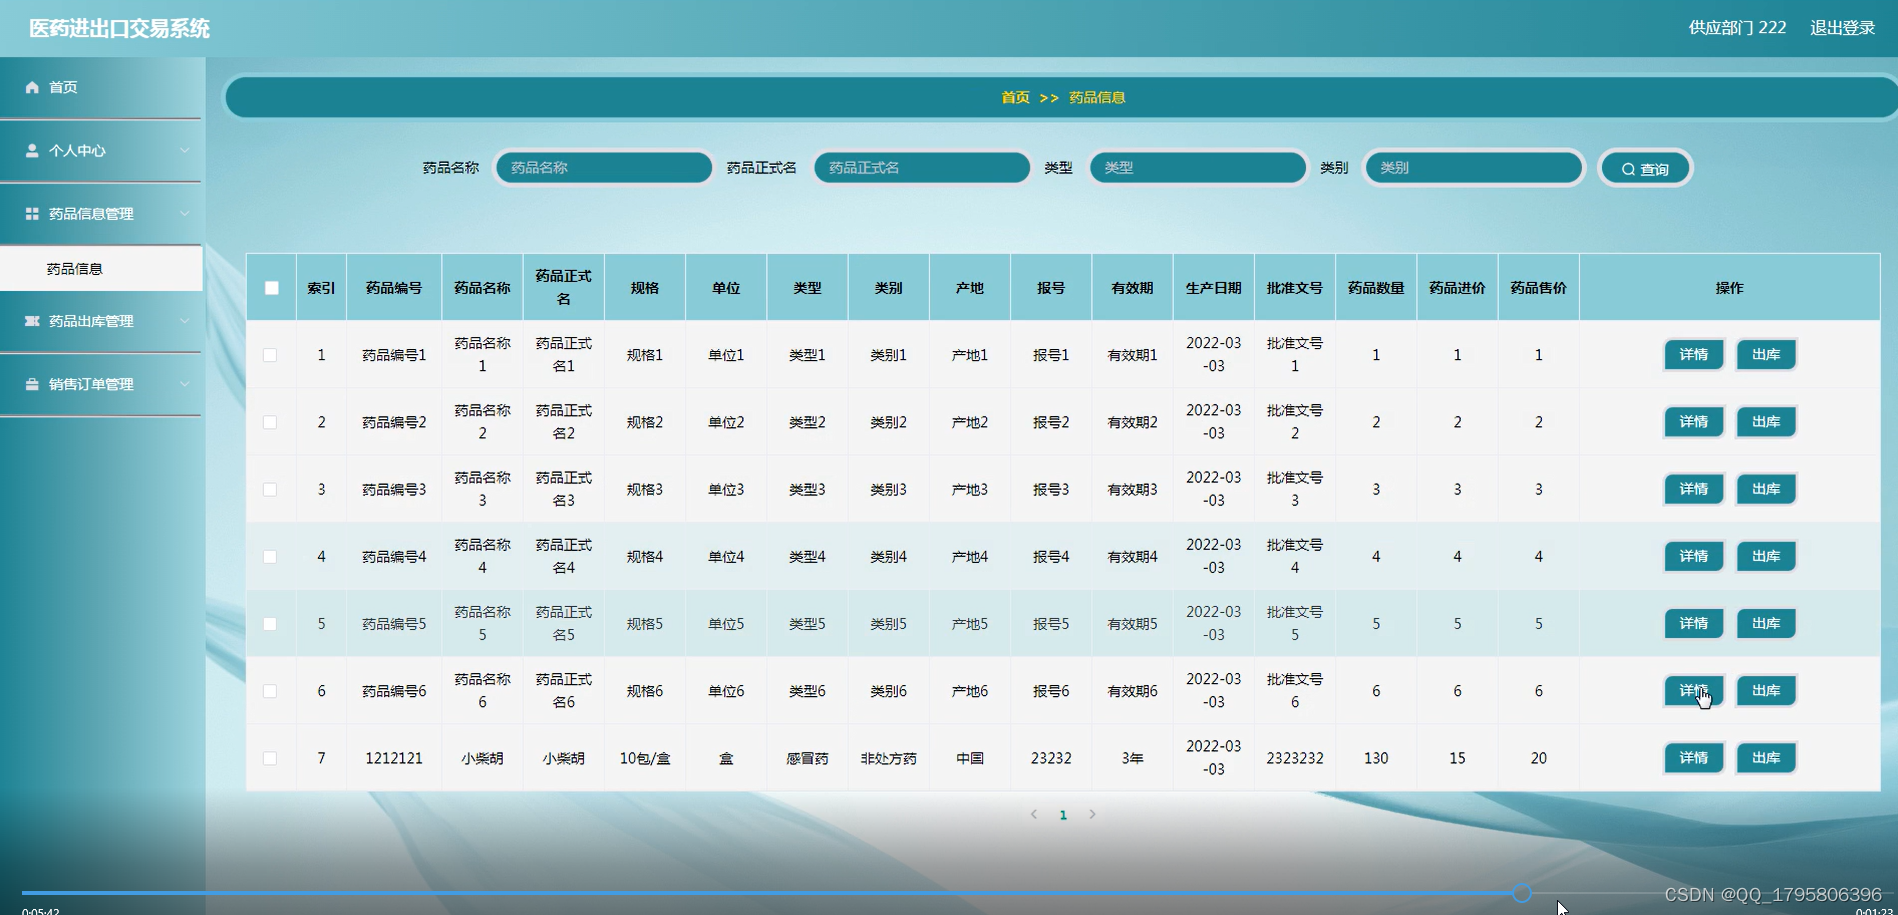Focus the 类型 search input
1898x915 pixels.
(x=1197, y=167)
